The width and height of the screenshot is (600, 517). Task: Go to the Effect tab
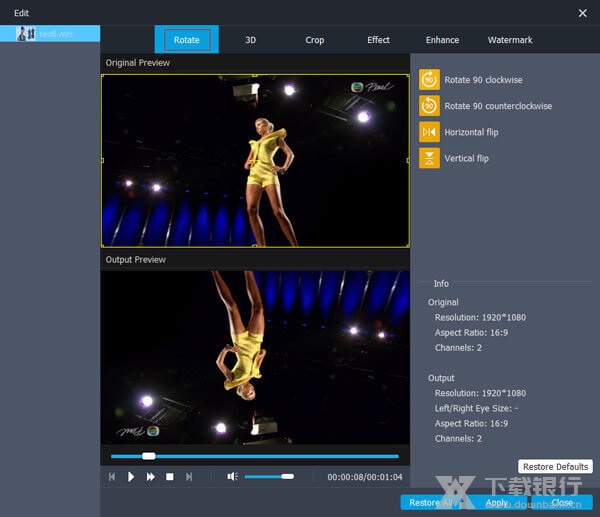click(379, 40)
